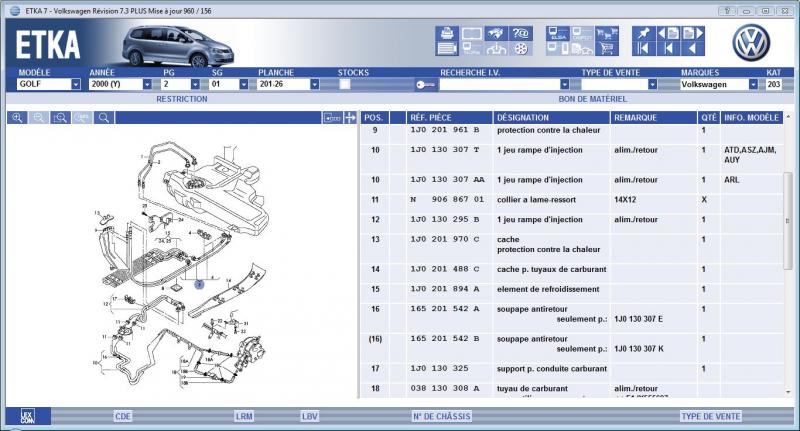
Task: Jump to first illustration icon
Action: (x=643, y=49)
